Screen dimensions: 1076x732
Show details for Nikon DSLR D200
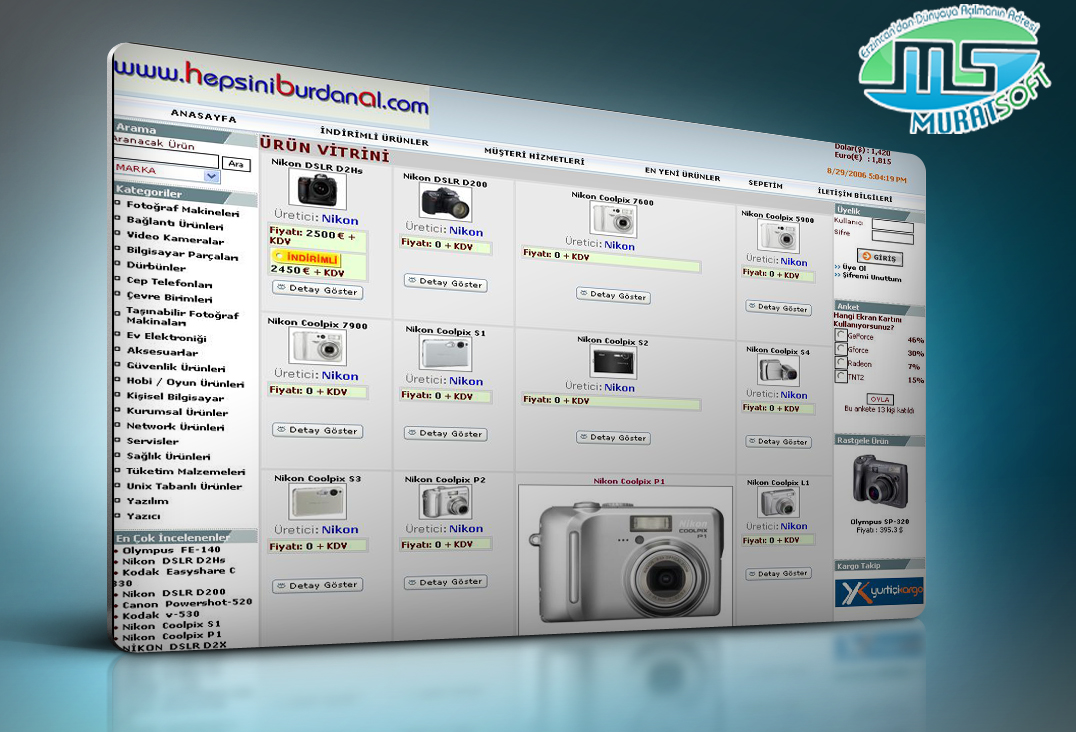point(446,283)
